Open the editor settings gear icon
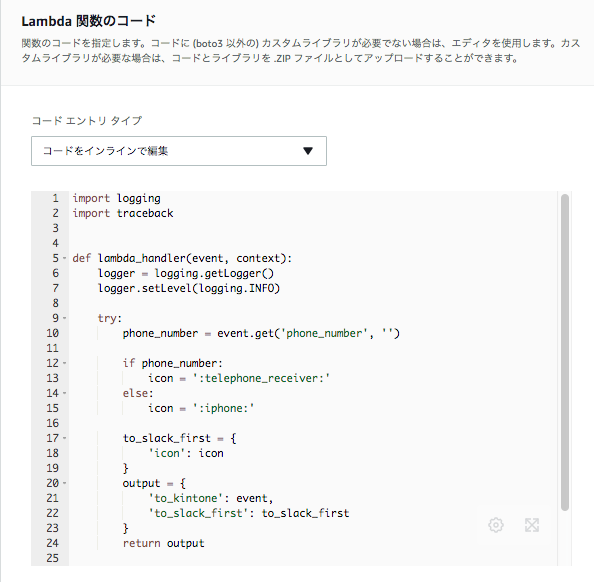The image size is (594, 582). click(496, 525)
